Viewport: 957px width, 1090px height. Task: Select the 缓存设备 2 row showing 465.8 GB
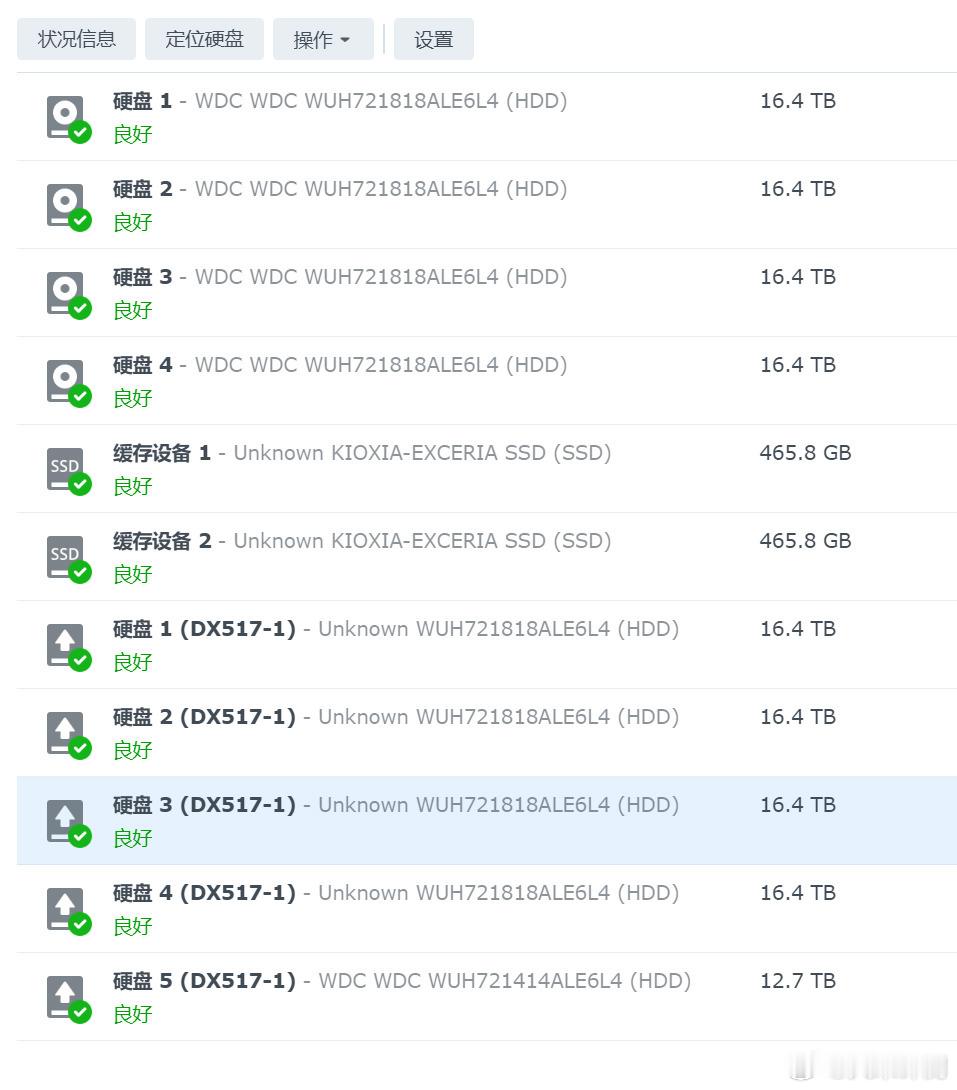point(478,556)
